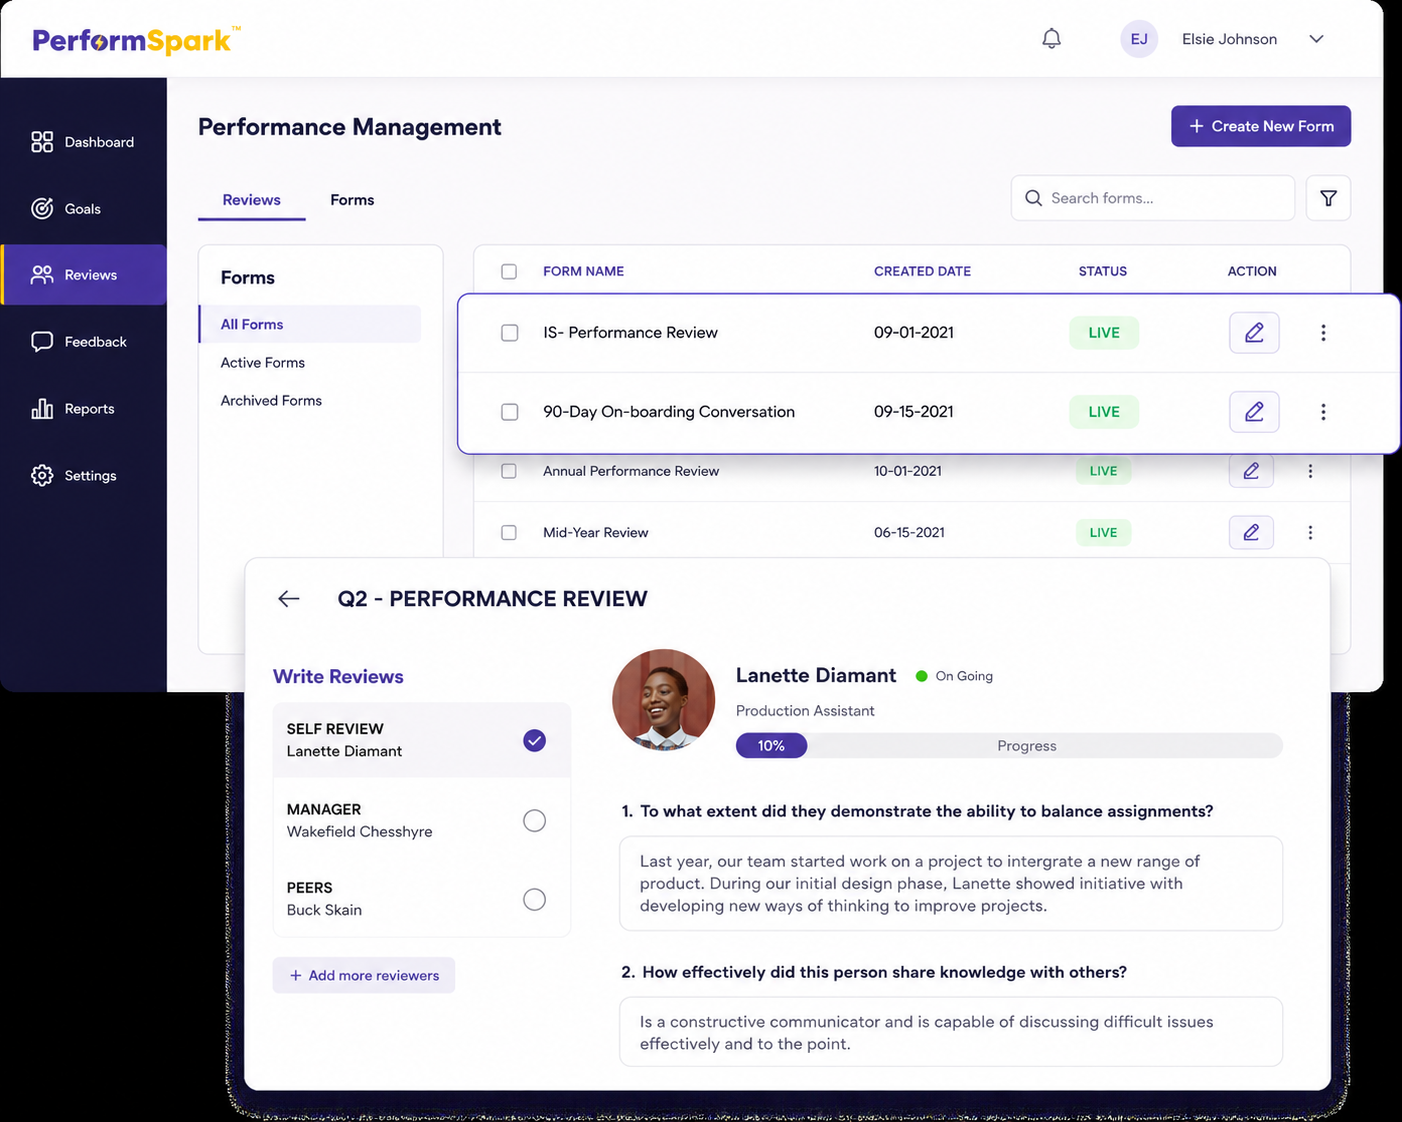Click the PerformSpark logo
The image size is (1402, 1122).
point(136,40)
